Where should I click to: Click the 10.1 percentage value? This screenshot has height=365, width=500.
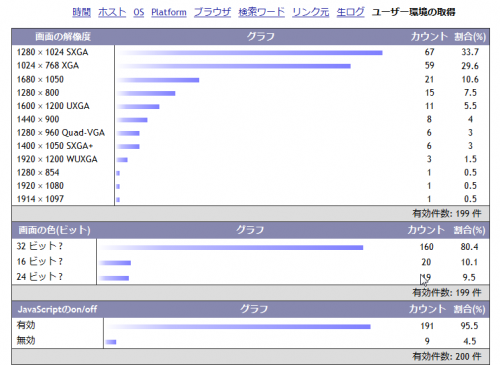point(469,262)
